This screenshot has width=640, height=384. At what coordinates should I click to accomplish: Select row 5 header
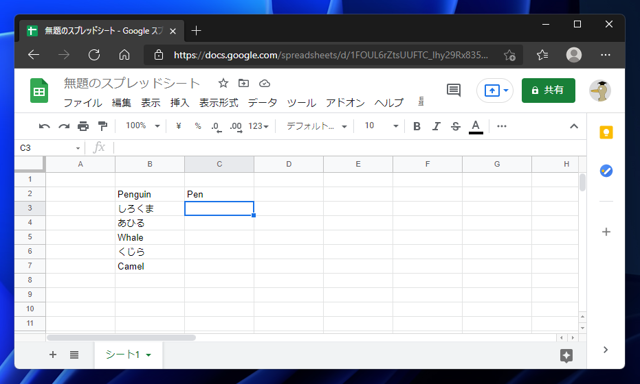point(30,237)
